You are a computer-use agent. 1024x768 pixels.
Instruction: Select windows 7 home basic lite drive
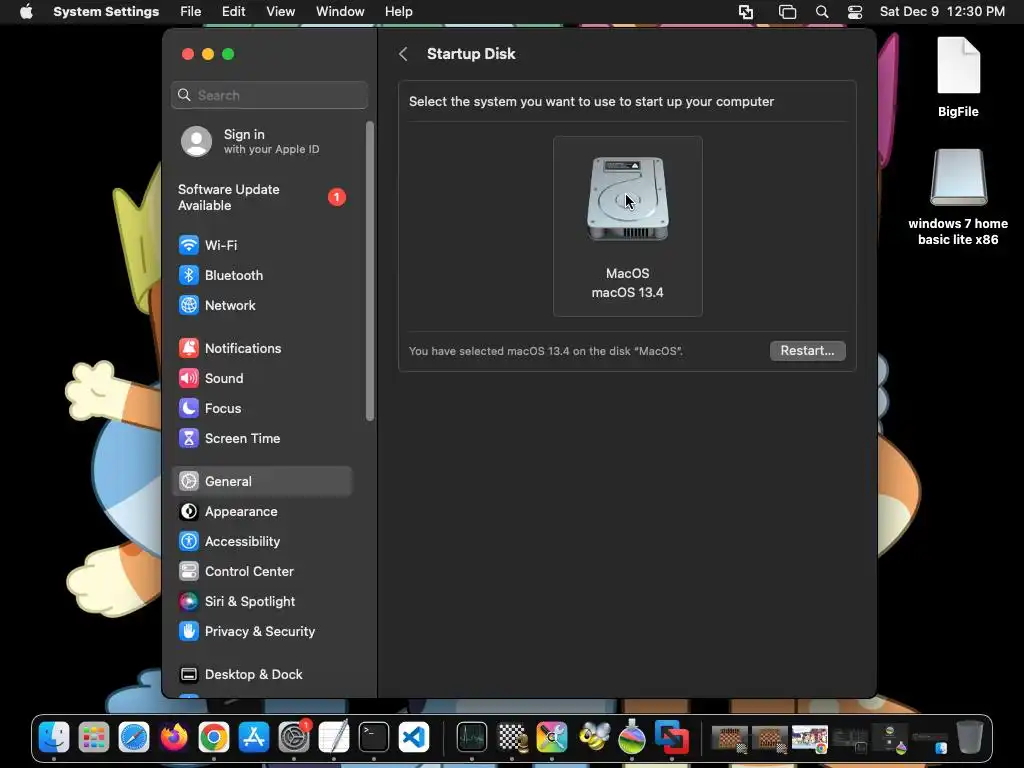[x=958, y=197]
